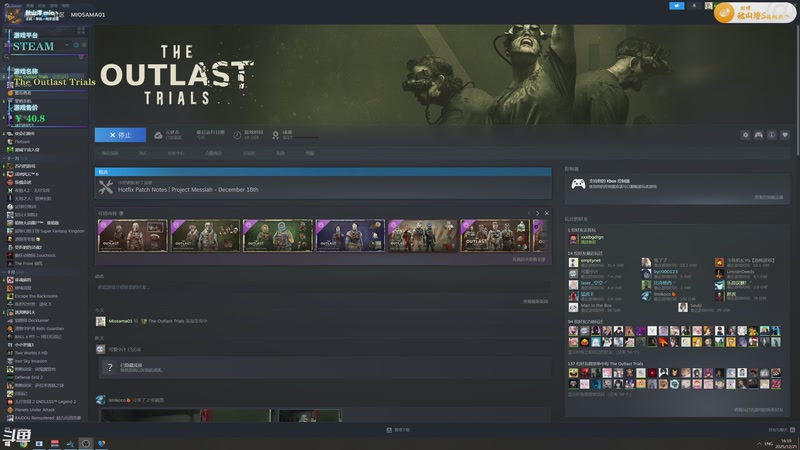Image resolution: width=800 pixels, height=450 pixels.
Task: Open Miosama01 in the activity feed
Action: point(120,321)
